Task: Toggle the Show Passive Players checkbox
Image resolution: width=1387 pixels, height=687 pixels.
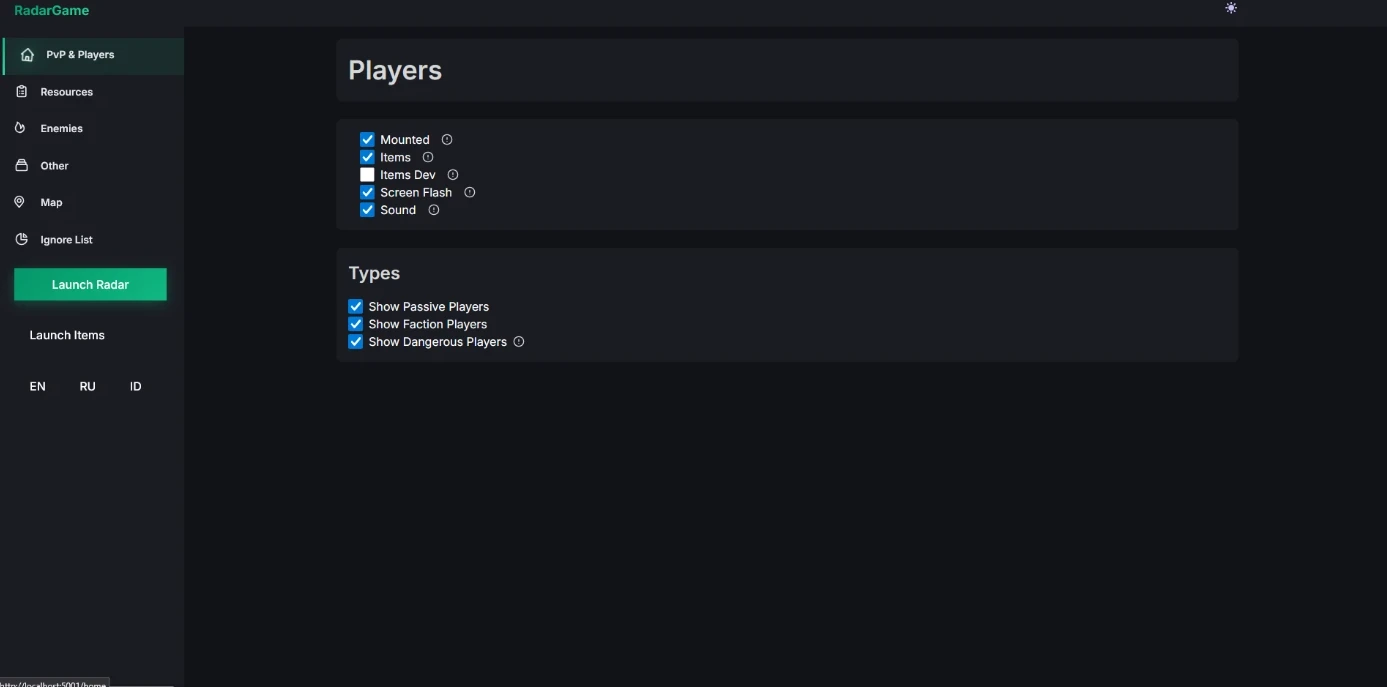Action: 355,307
